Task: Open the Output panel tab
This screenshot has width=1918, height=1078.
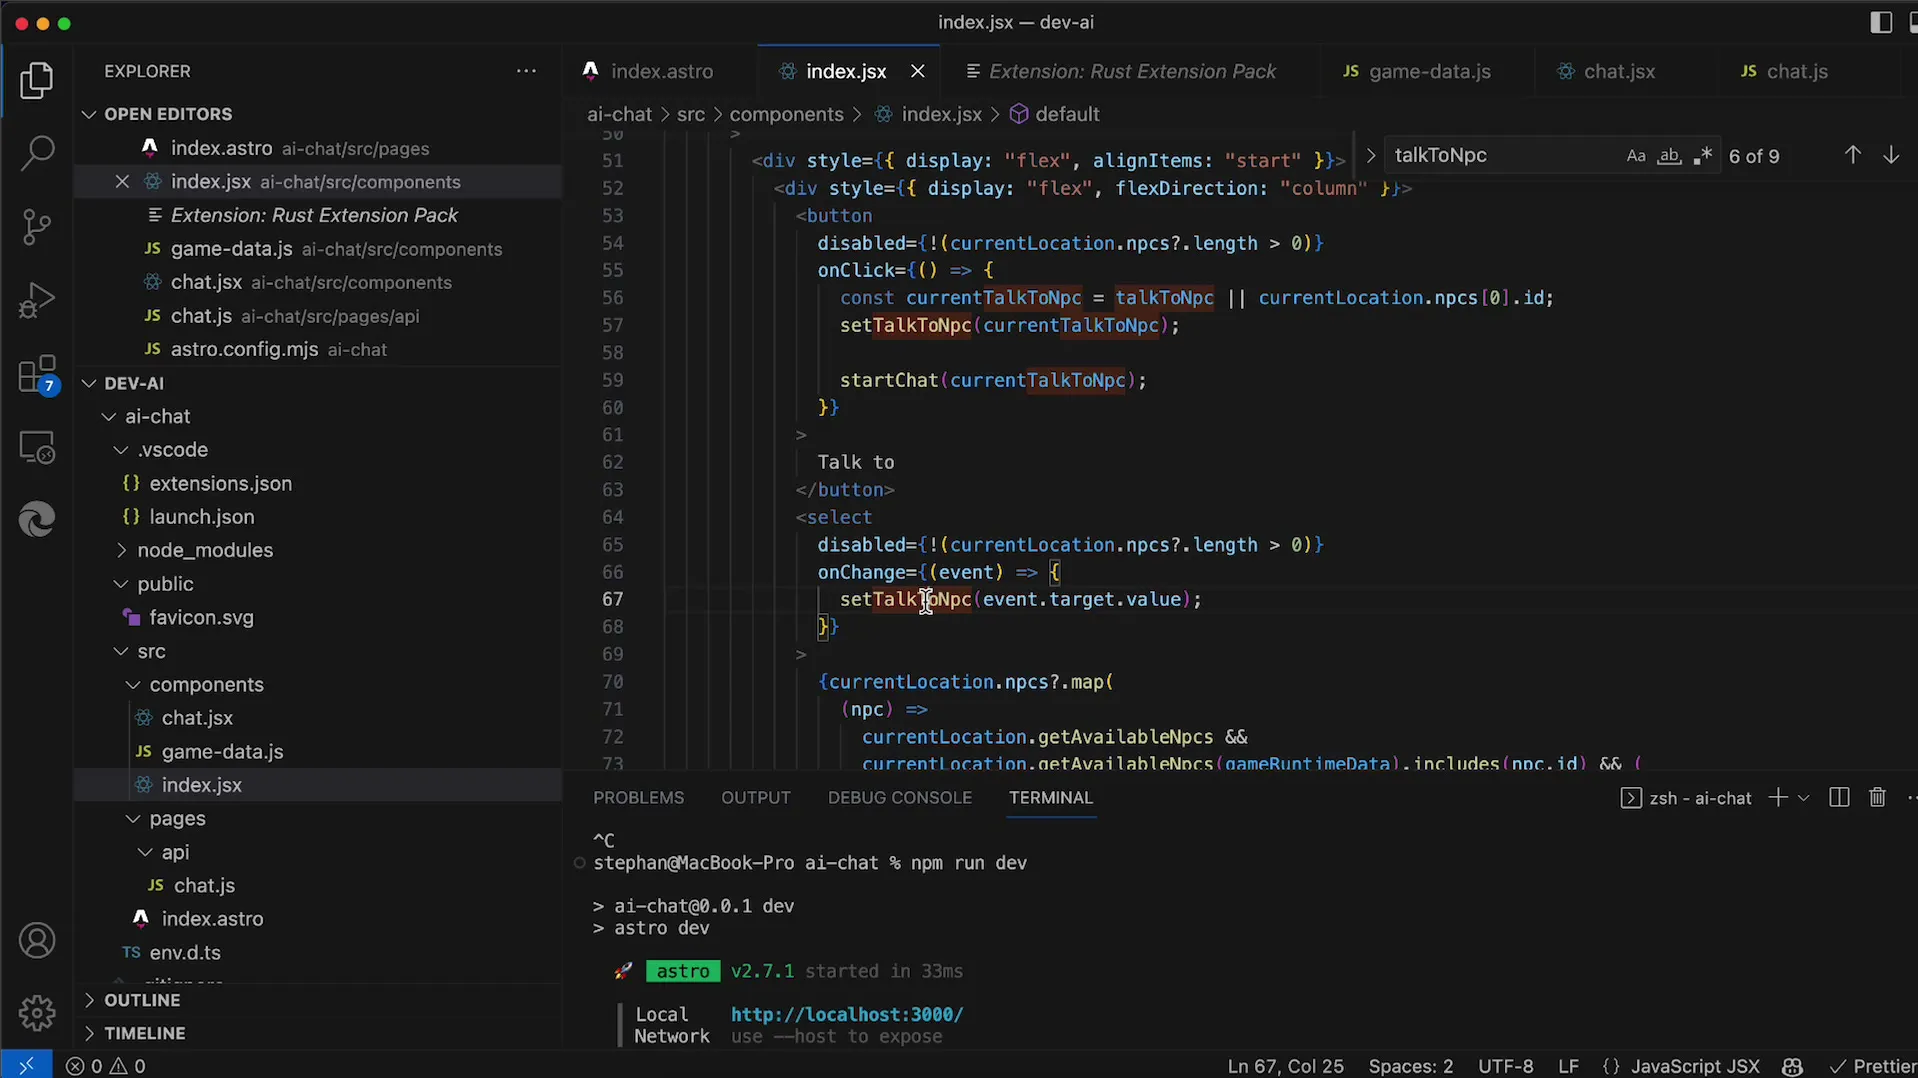Action: coord(755,798)
